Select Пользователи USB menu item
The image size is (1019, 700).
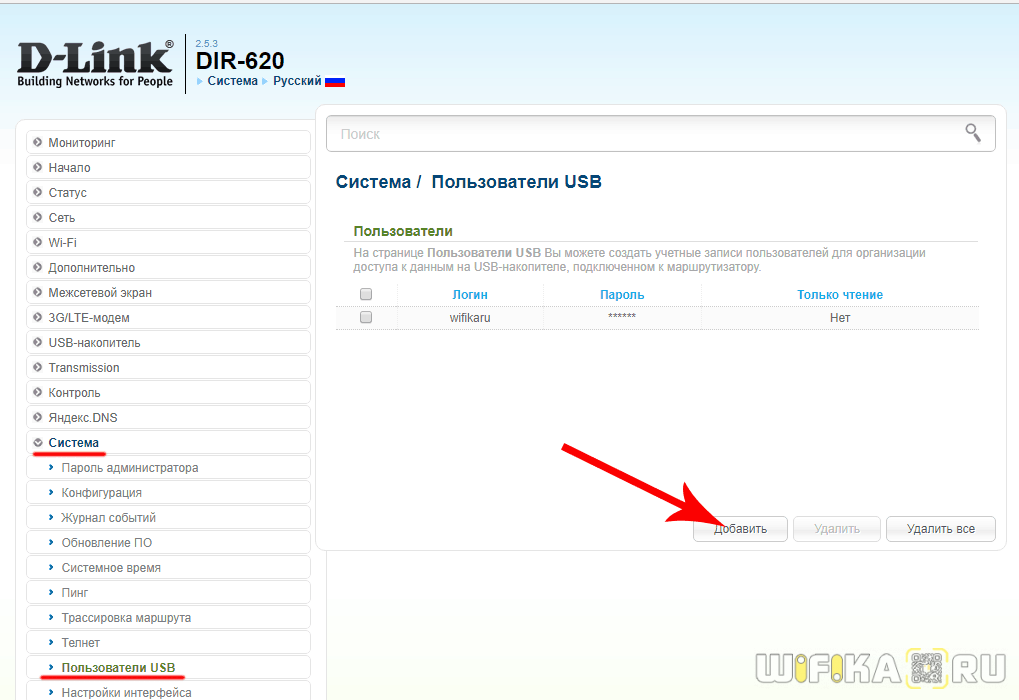coord(168,668)
